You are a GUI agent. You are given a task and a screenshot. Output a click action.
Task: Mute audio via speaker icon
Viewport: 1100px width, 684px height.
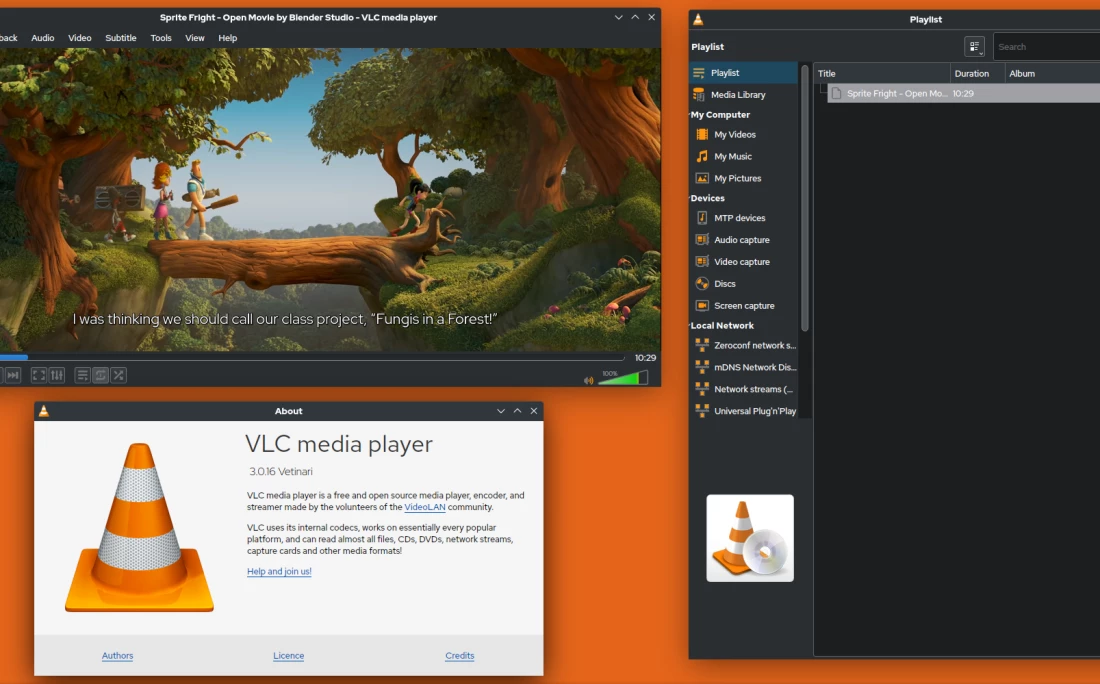click(588, 380)
